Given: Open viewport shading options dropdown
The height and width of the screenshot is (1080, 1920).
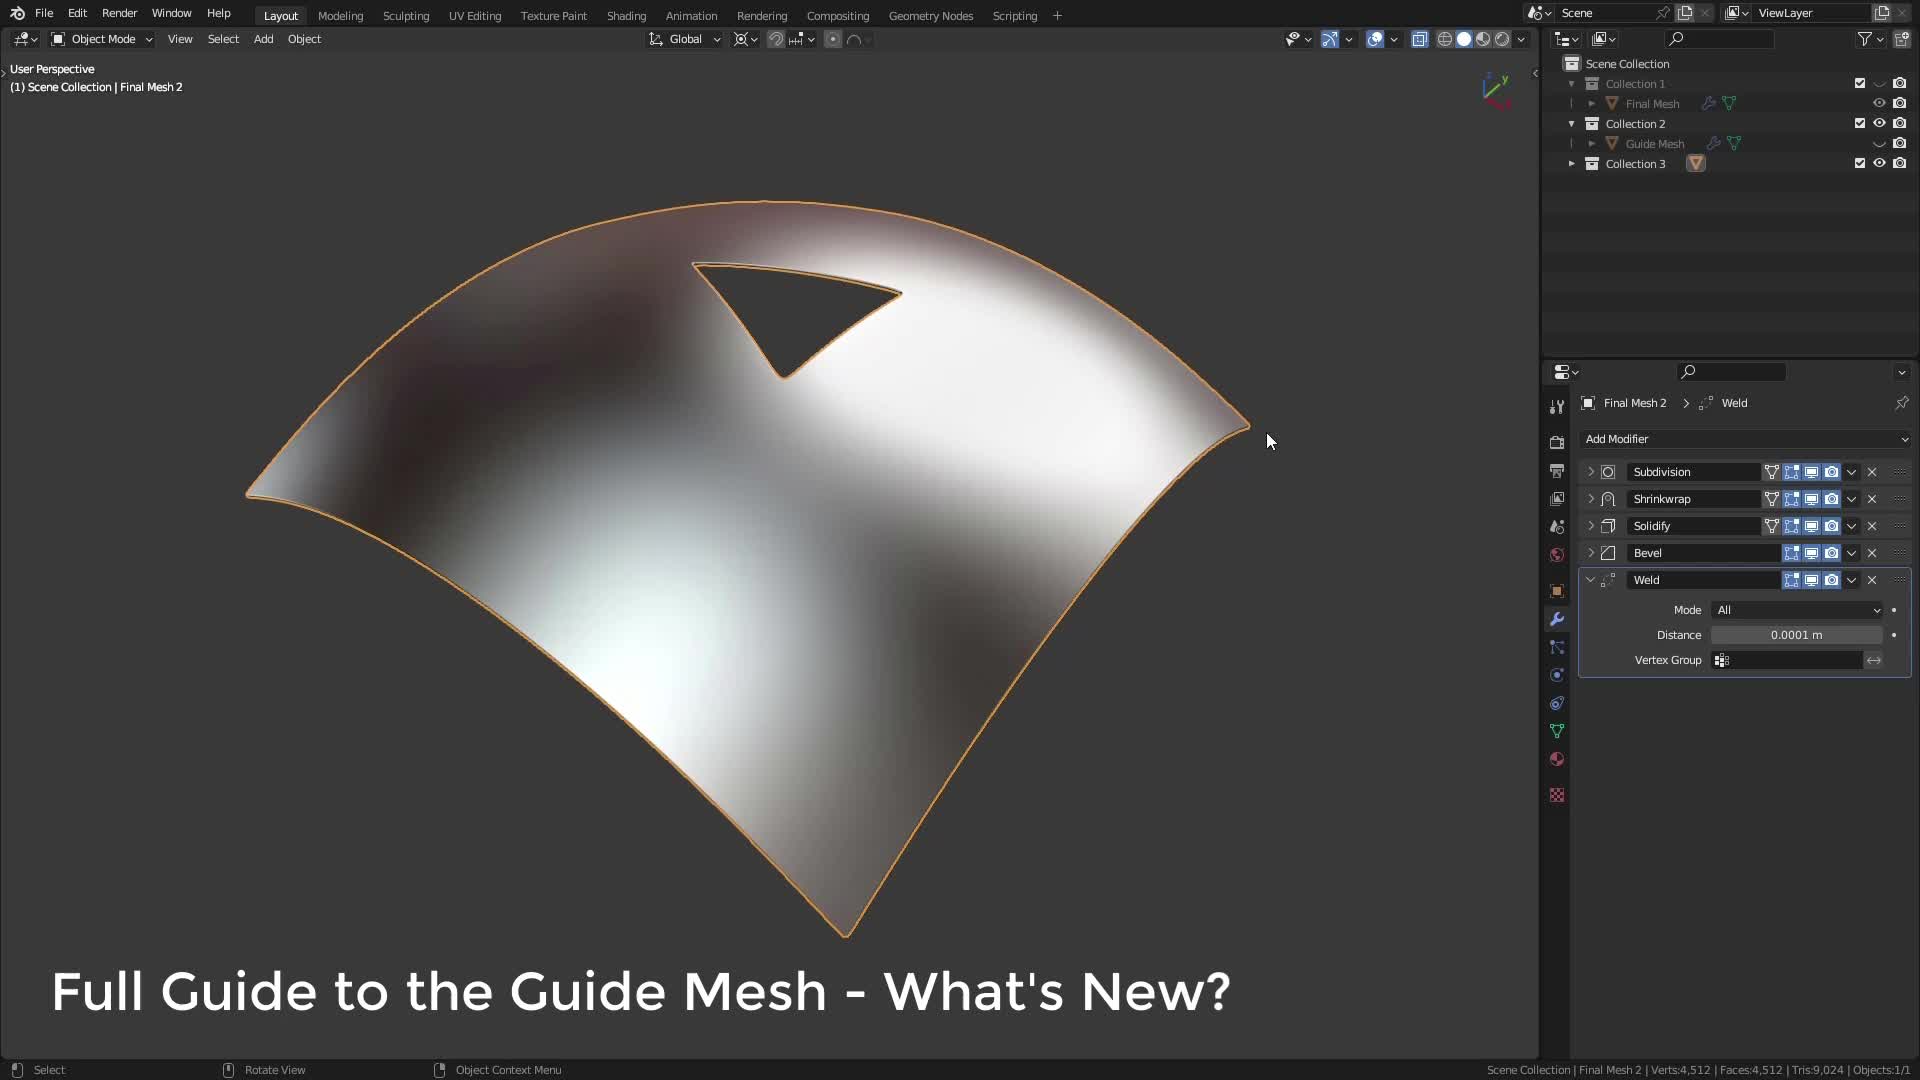Looking at the screenshot, I should click(x=1521, y=39).
